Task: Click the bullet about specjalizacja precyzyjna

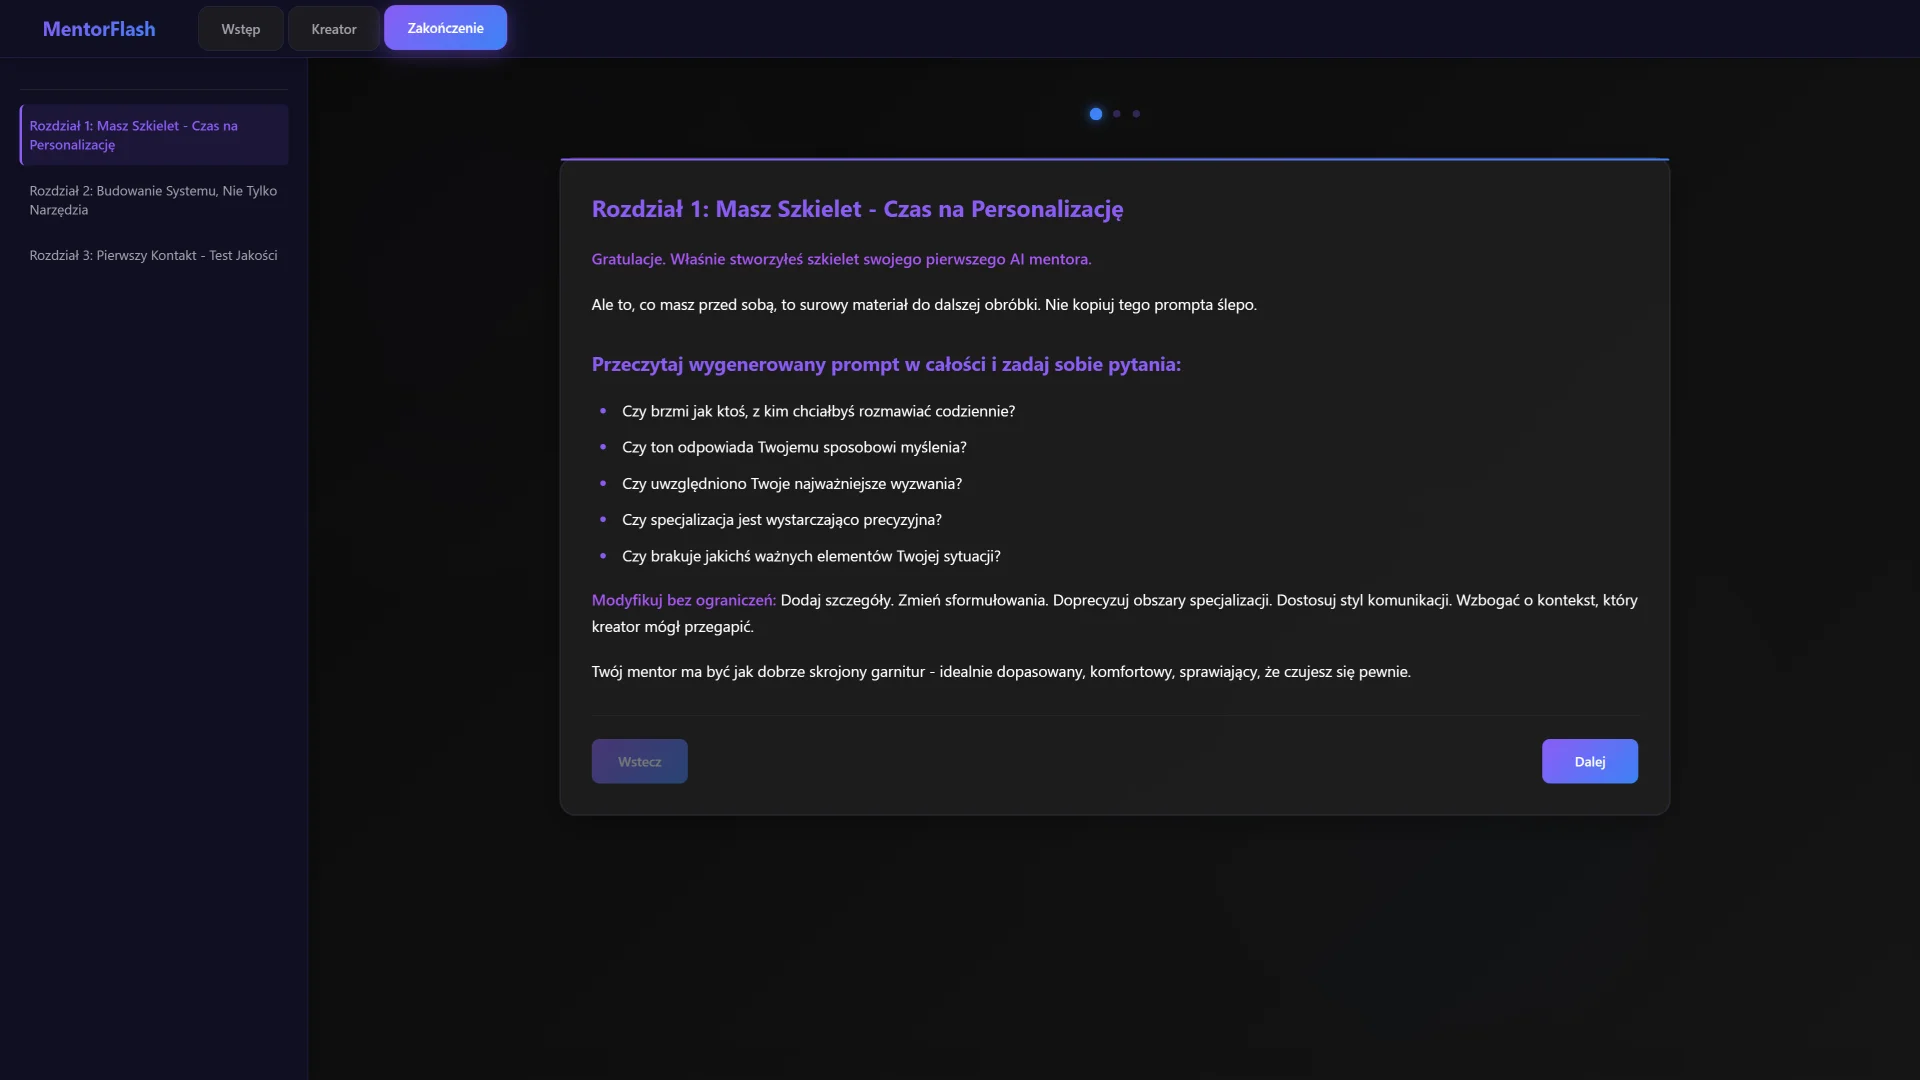Action: pos(781,520)
